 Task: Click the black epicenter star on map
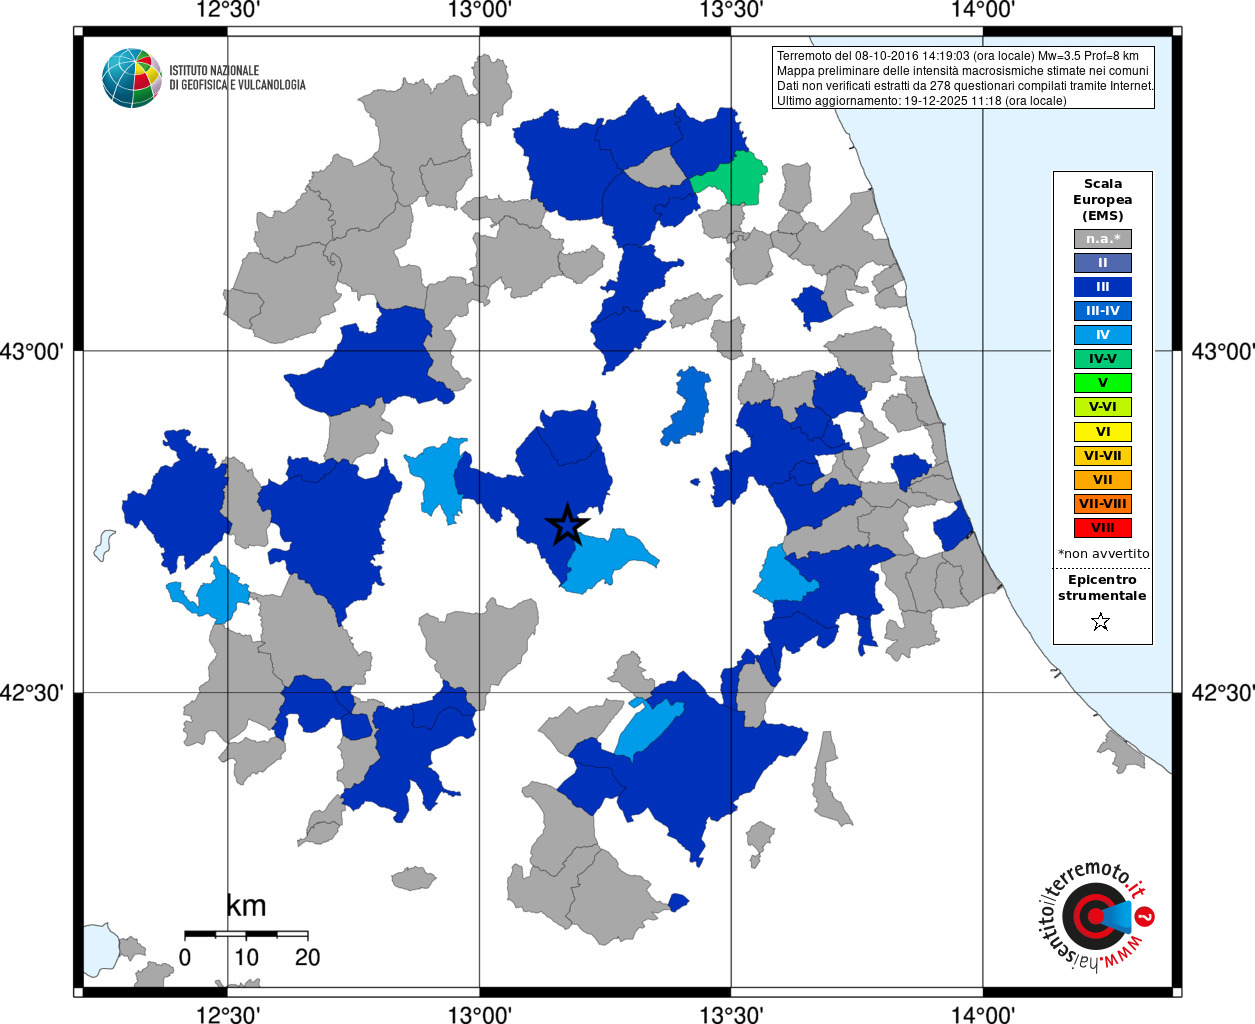(x=567, y=525)
